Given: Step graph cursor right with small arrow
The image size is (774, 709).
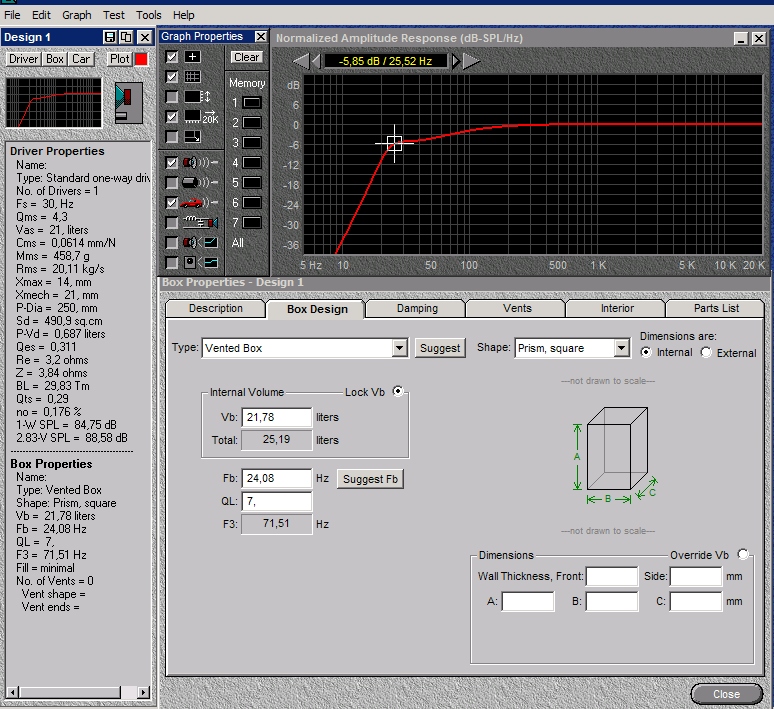Looking at the screenshot, I should coord(456,62).
